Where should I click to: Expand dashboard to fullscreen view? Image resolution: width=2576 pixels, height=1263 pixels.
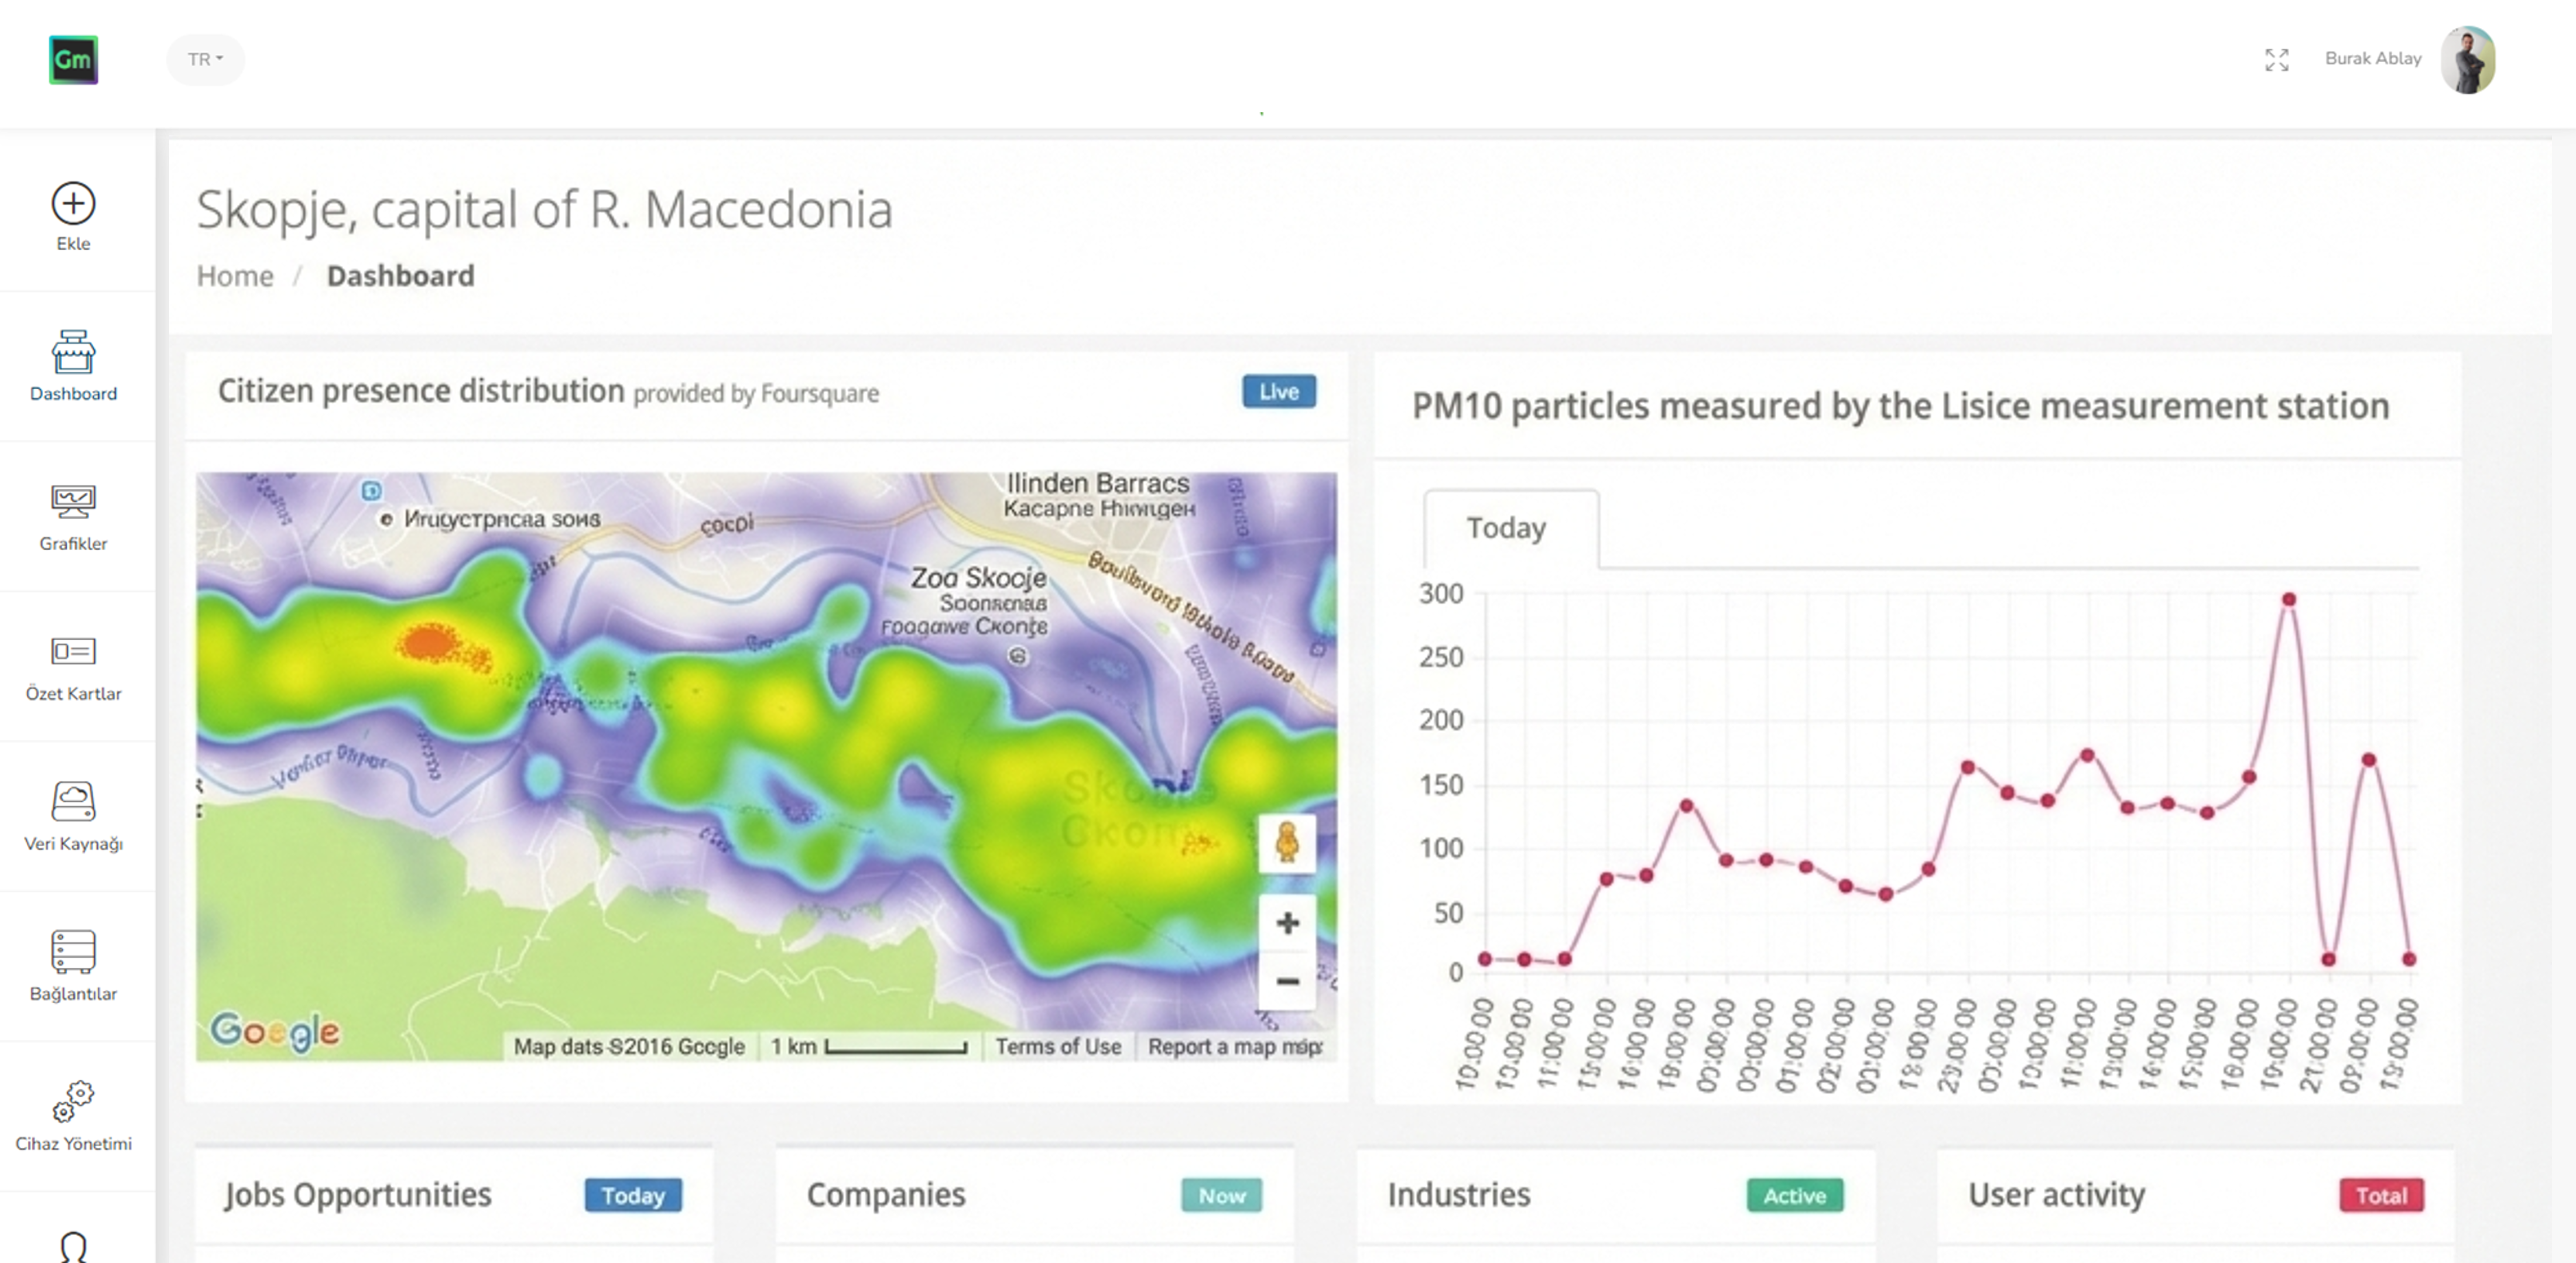pos(2277,61)
